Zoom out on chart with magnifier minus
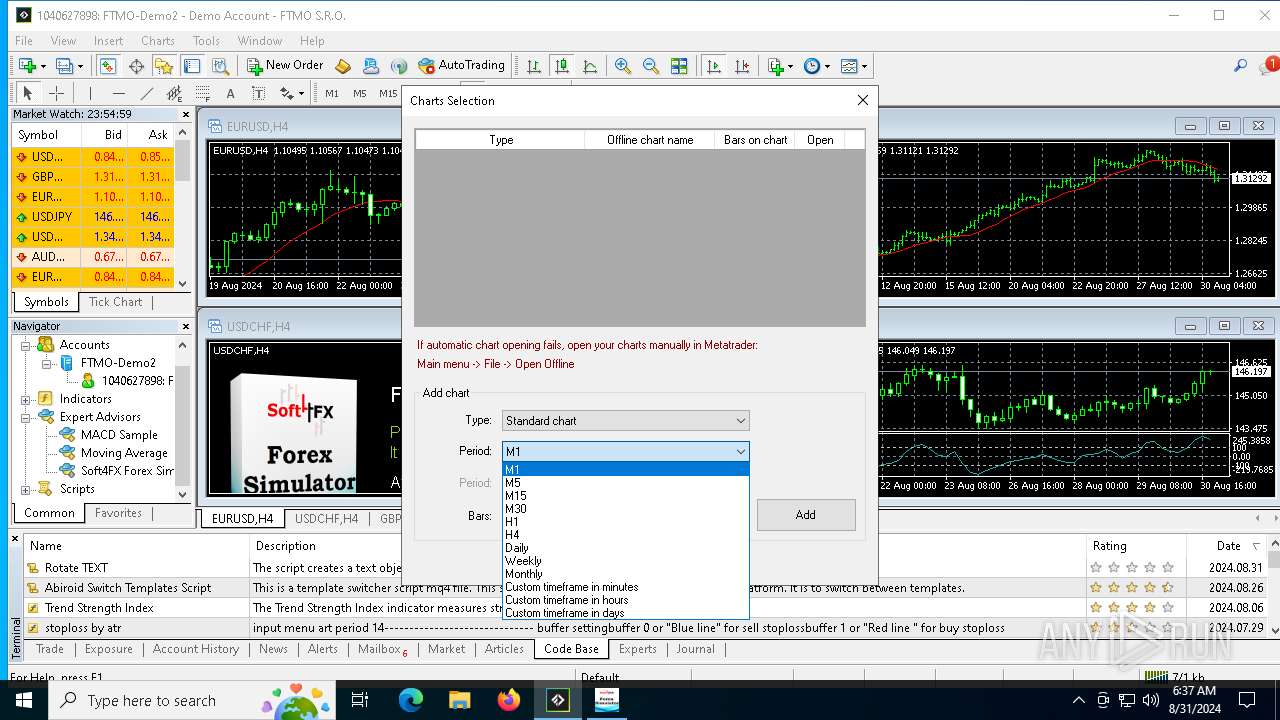This screenshot has height=720, width=1280. coord(651,66)
